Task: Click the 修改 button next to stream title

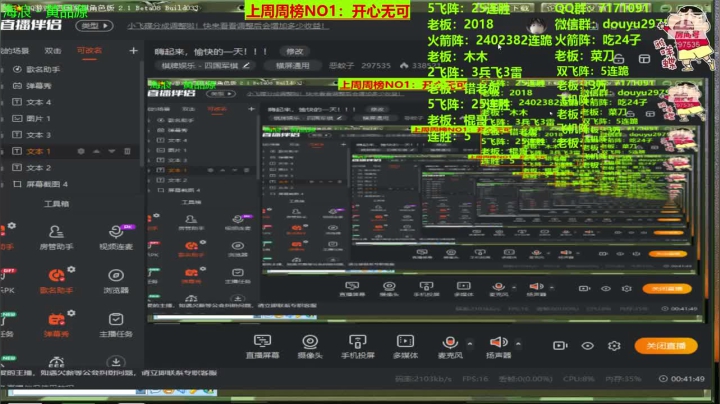Action: click(294, 51)
